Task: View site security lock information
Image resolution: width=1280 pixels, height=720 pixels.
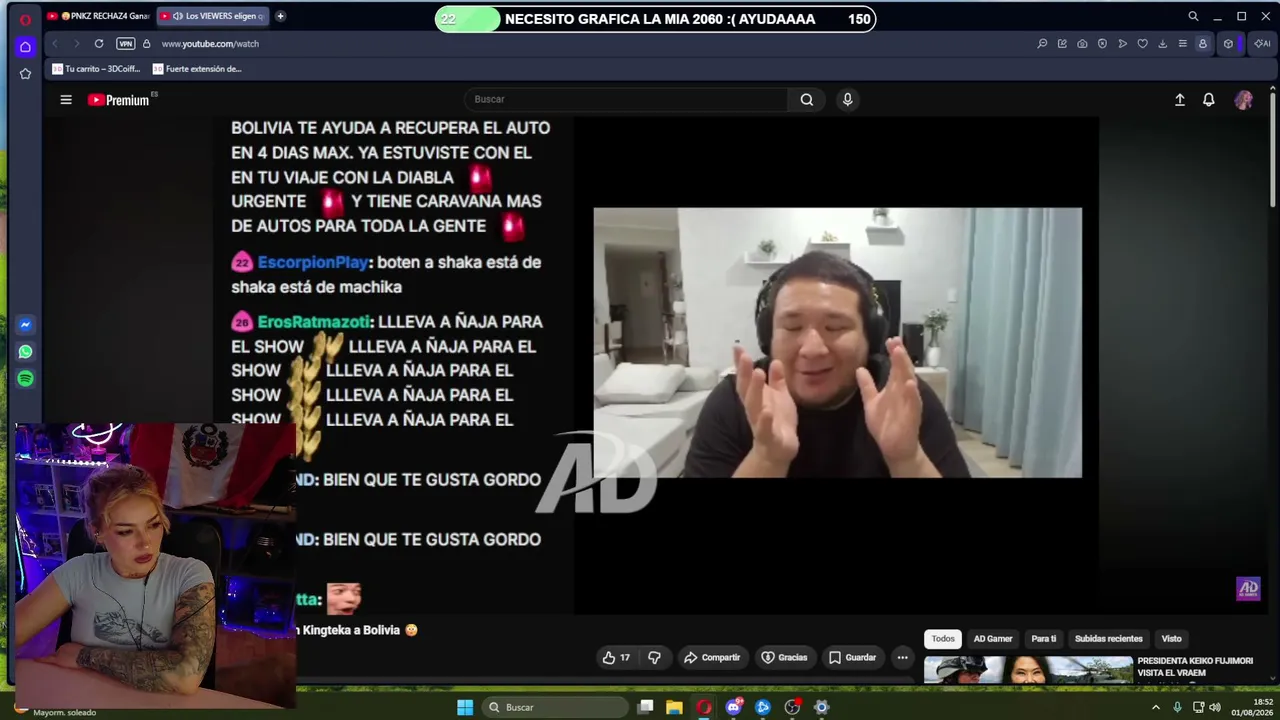Action: point(146,44)
